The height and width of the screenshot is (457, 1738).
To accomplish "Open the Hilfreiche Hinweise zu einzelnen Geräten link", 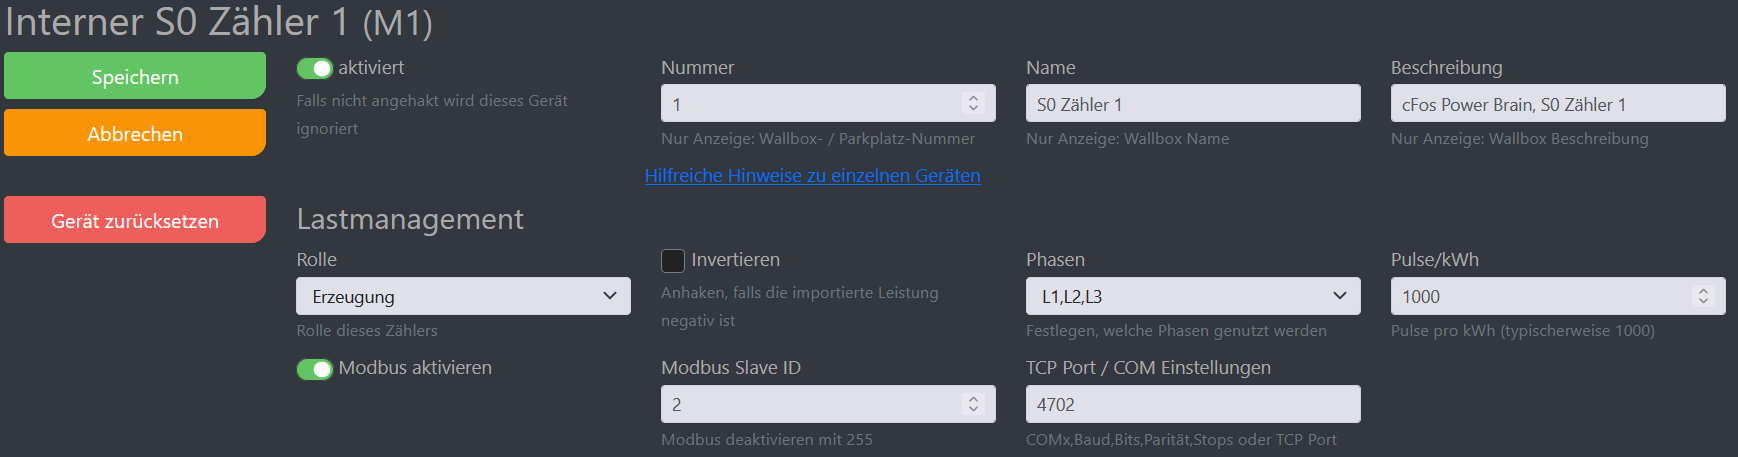I will click(812, 176).
